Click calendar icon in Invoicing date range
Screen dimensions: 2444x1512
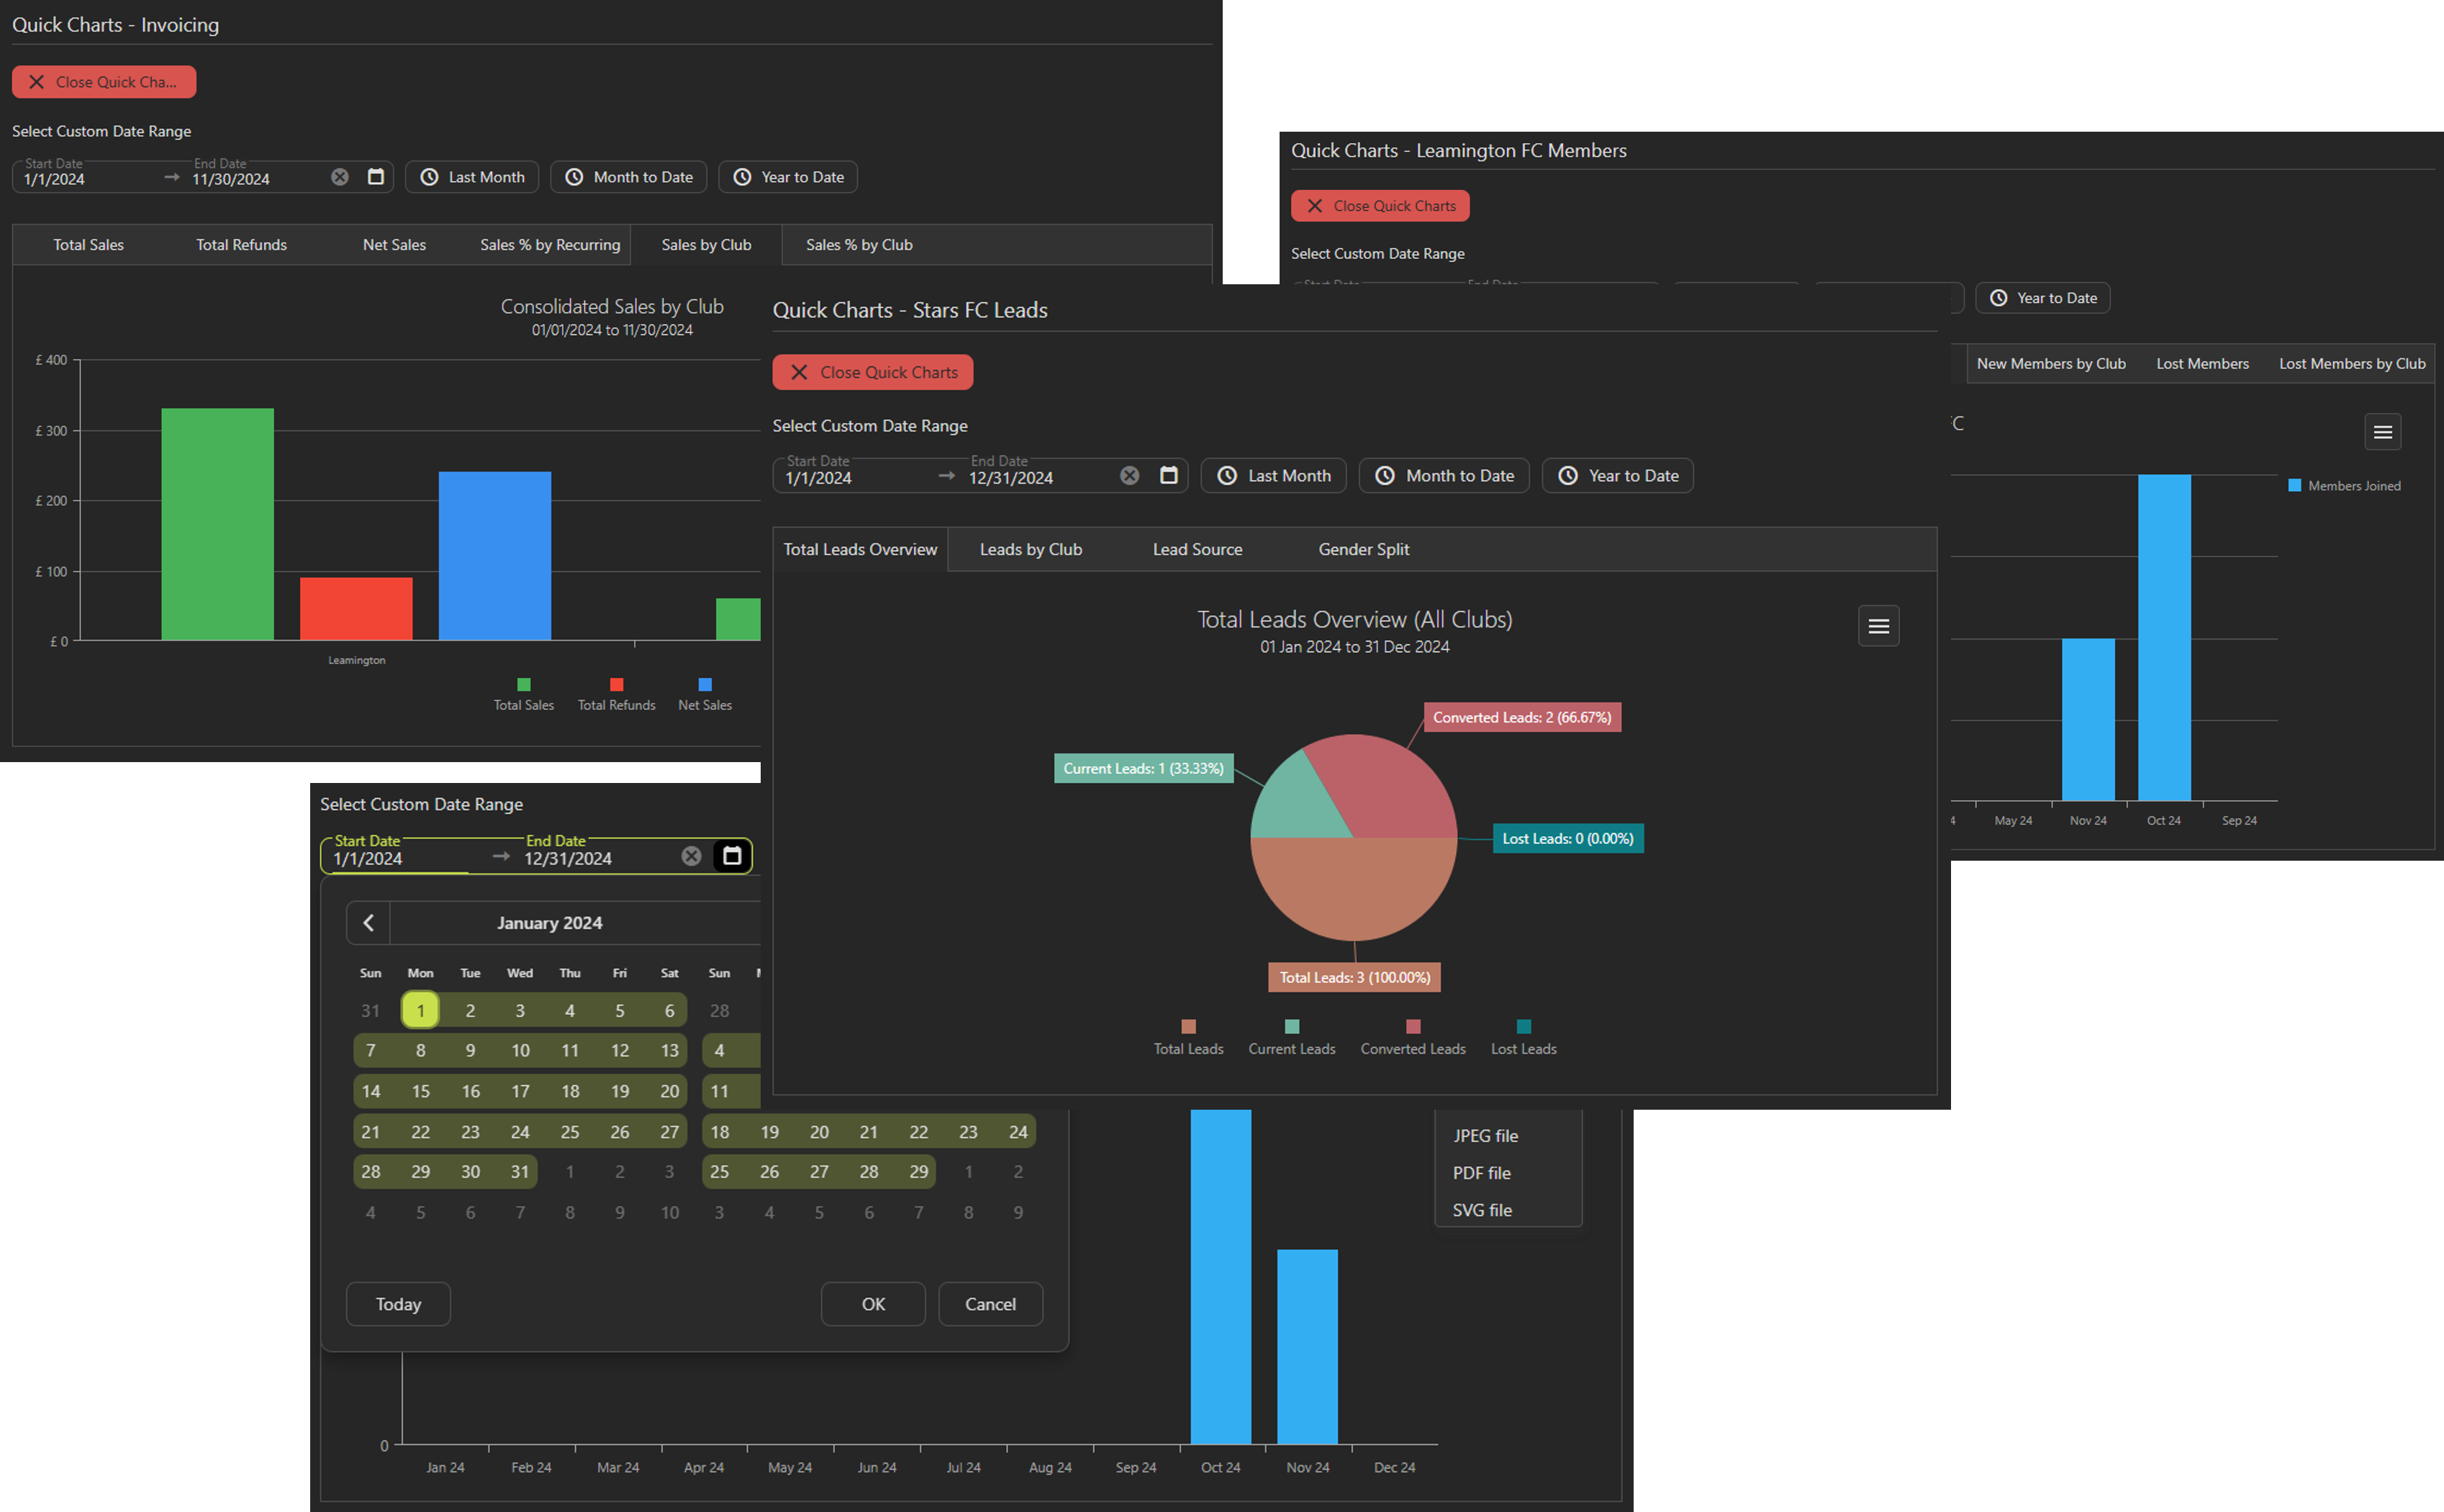tap(376, 177)
